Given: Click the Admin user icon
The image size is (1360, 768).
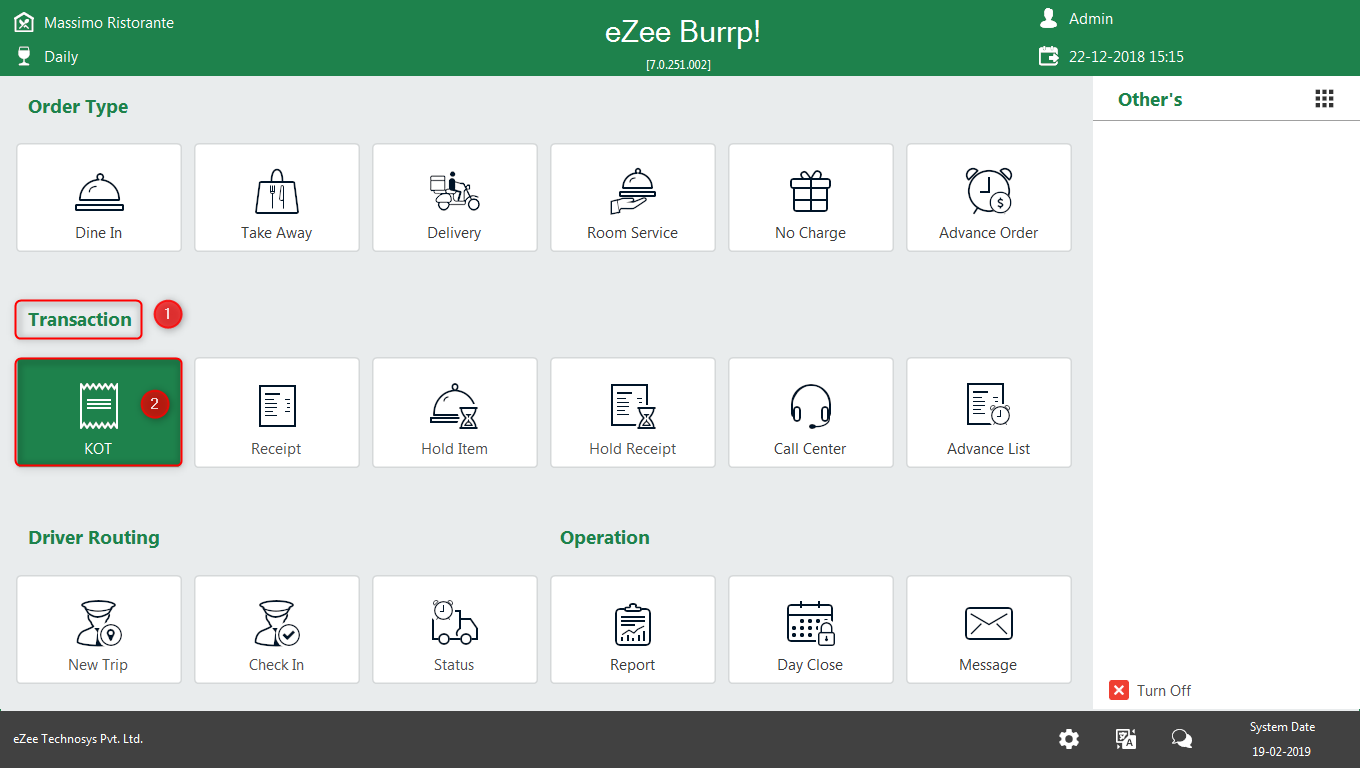Looking at the screenshot, I should (1048, 18).
